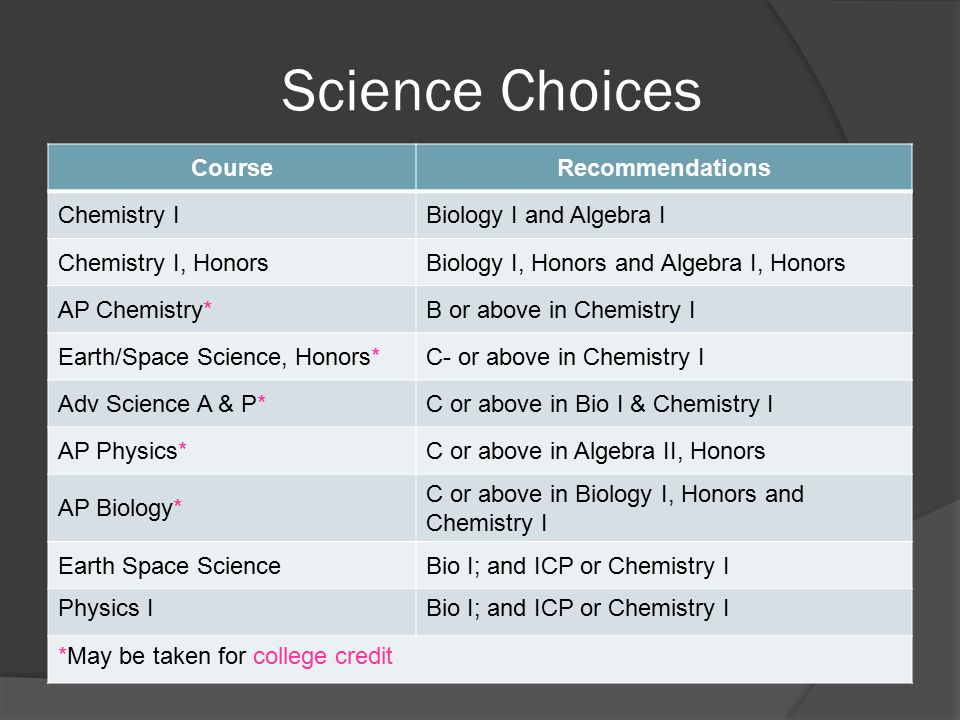
Task: Click the AP Physics course cell
Action: pyautogui.click(x=231, y=451)
